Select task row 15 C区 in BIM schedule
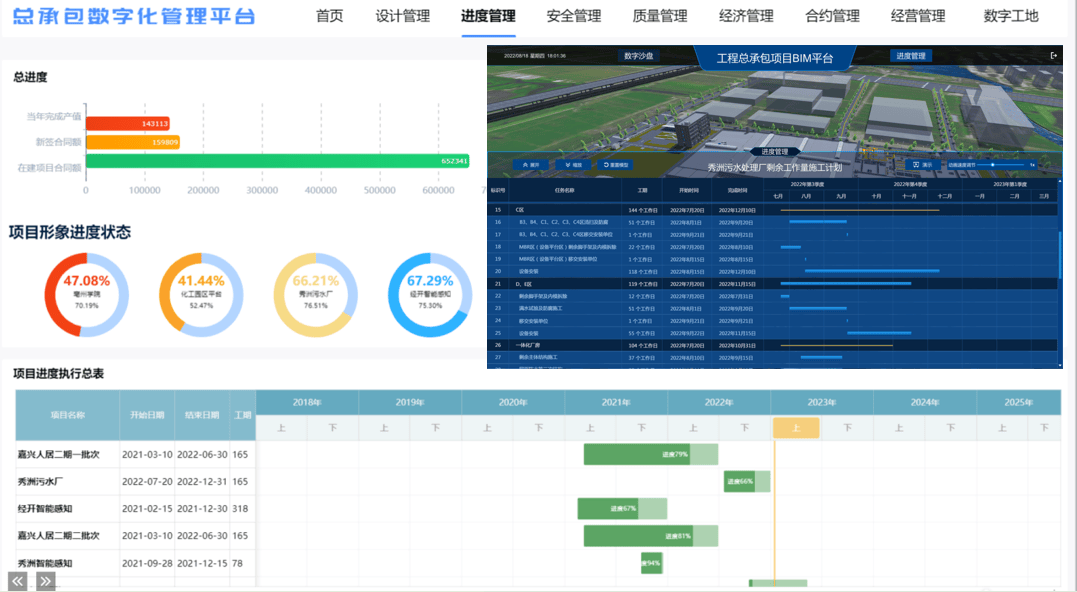 (773, 210)
